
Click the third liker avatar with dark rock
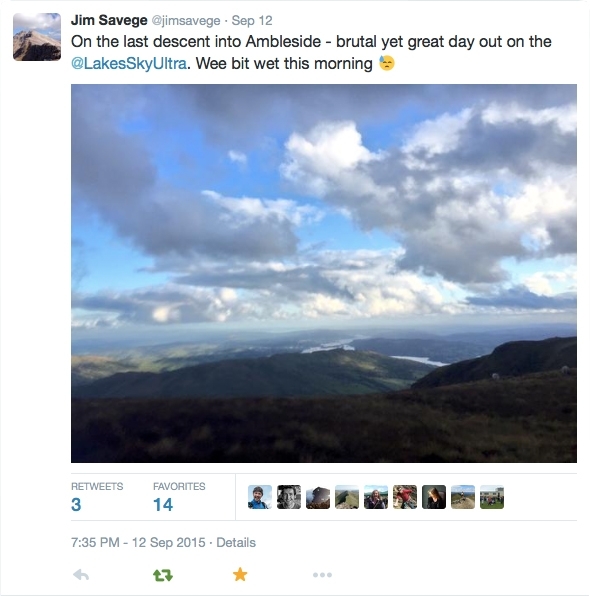click(x=318, y=497)
